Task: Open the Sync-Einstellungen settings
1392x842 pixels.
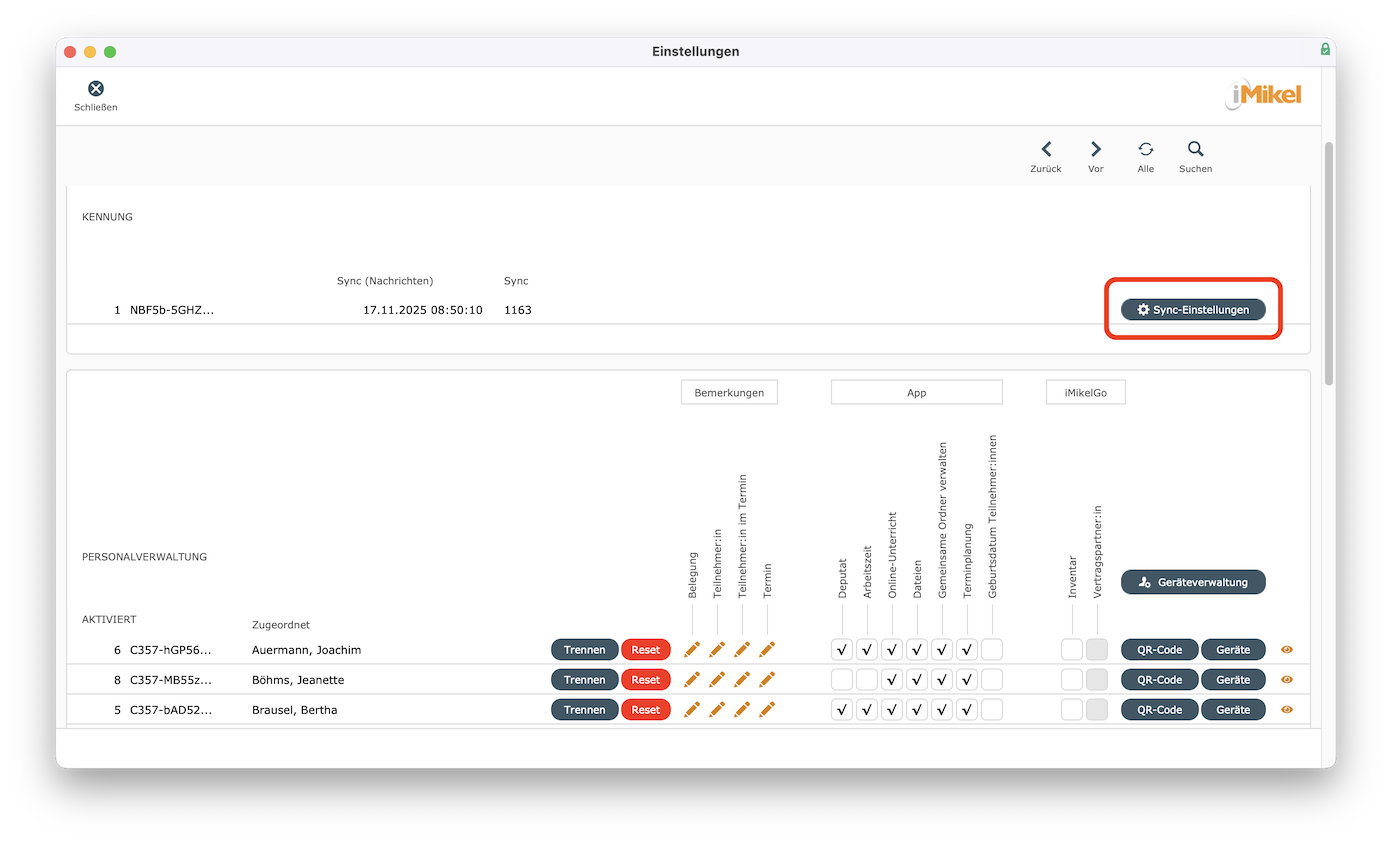Action: click(1192, 309)
